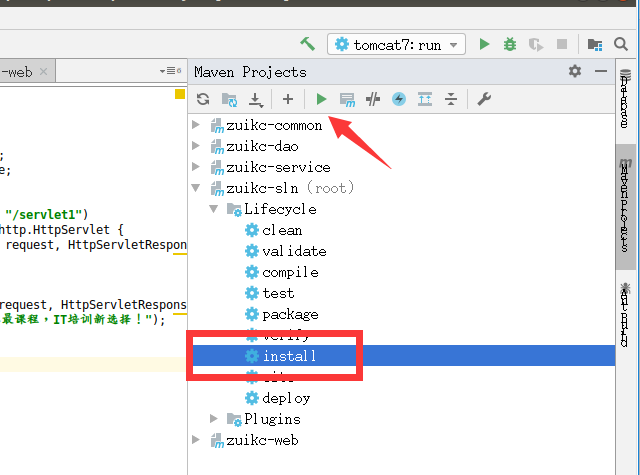Open Maven settings wrench icon

(x=484, y=99)
